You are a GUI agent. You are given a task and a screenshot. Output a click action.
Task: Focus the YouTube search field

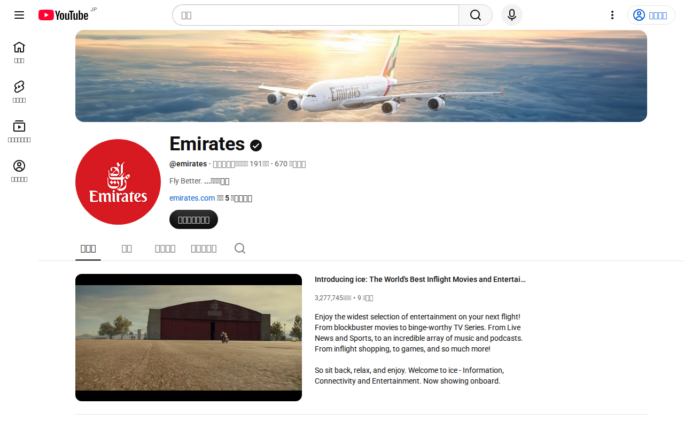[x=315, y=15]
